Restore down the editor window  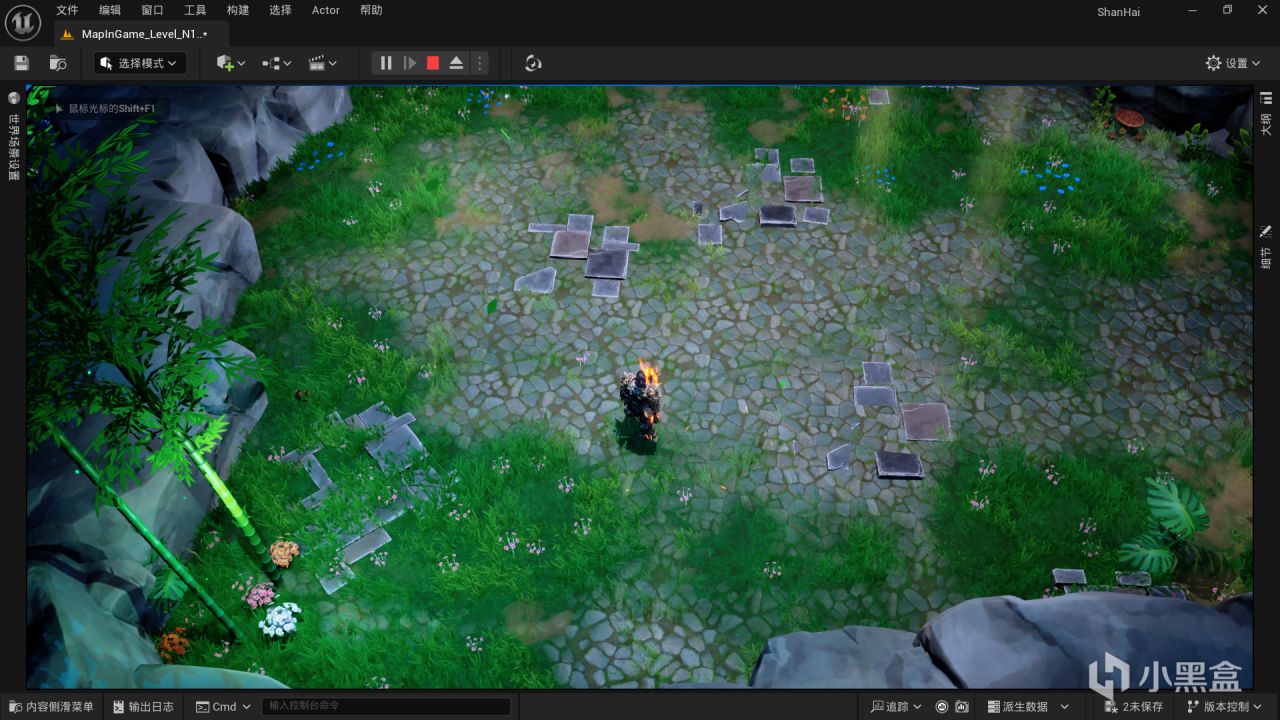point(1227,10)
